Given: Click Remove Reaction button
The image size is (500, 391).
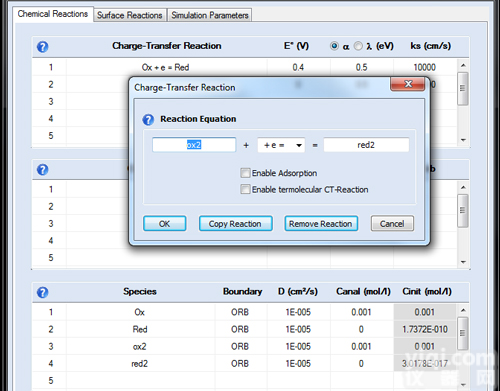Looking at the screenshot, I should [x=321, y=224].
